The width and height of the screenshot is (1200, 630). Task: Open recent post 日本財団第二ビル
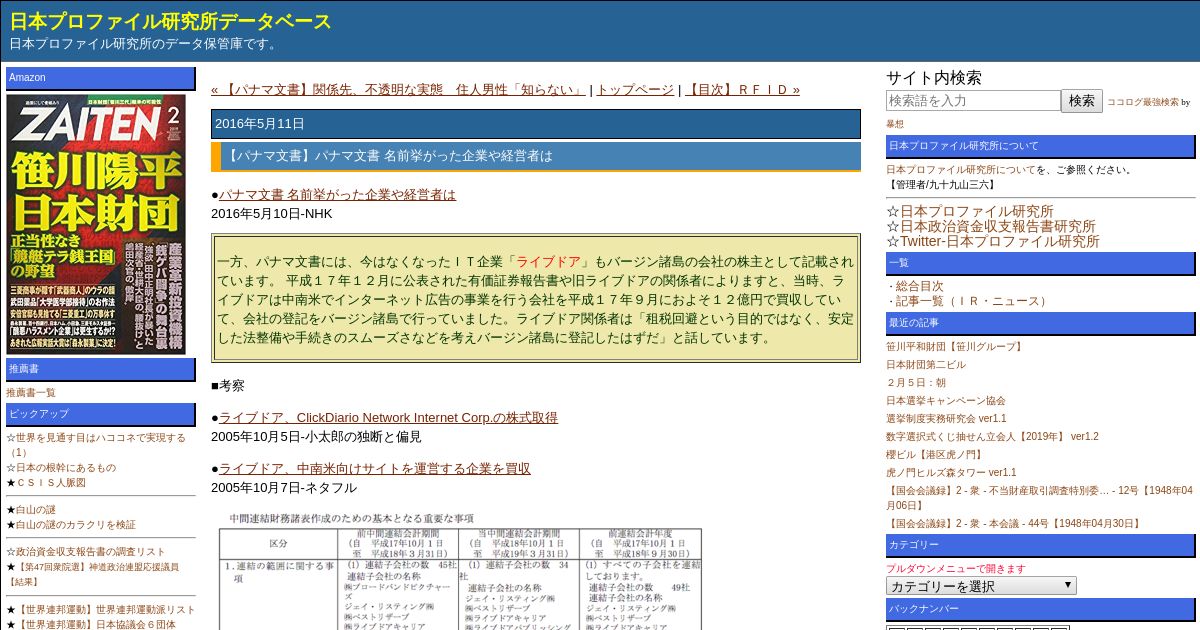(926, 365)
